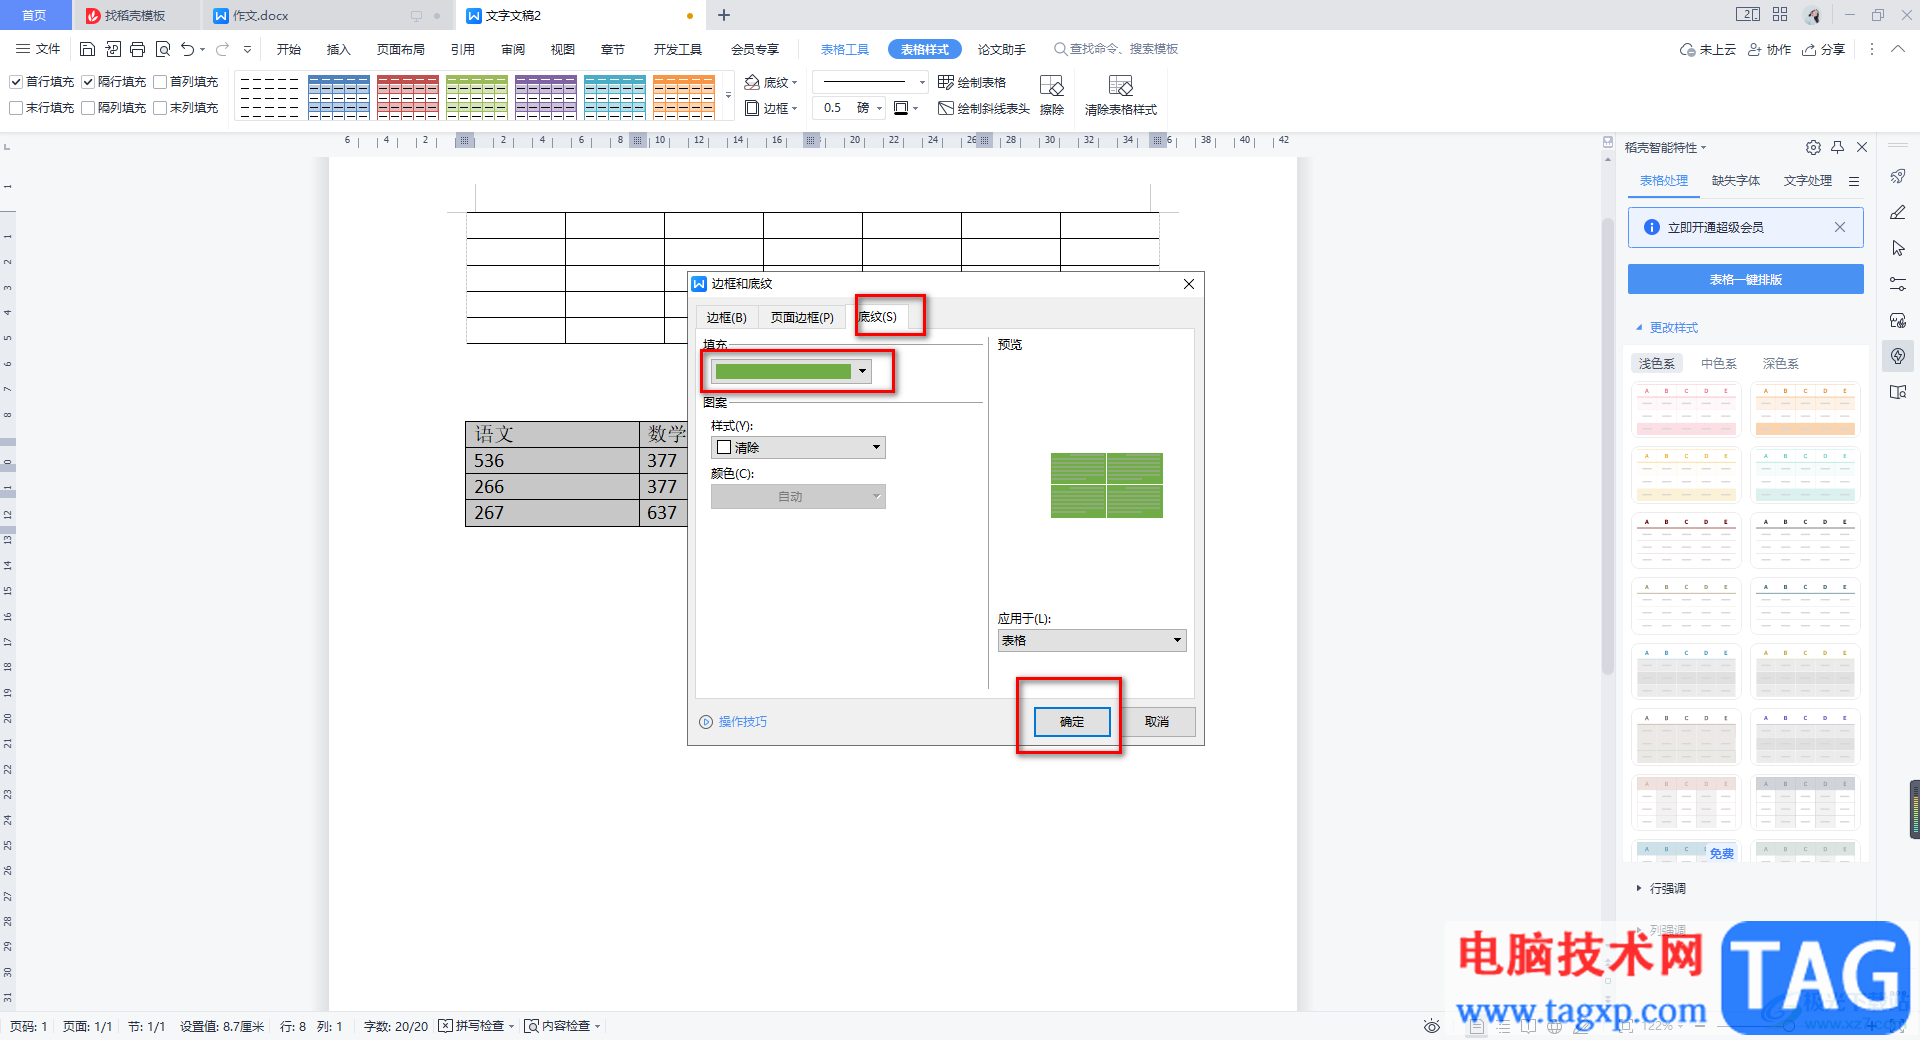Click the 协作 collaborate button

coord(1769,49)
